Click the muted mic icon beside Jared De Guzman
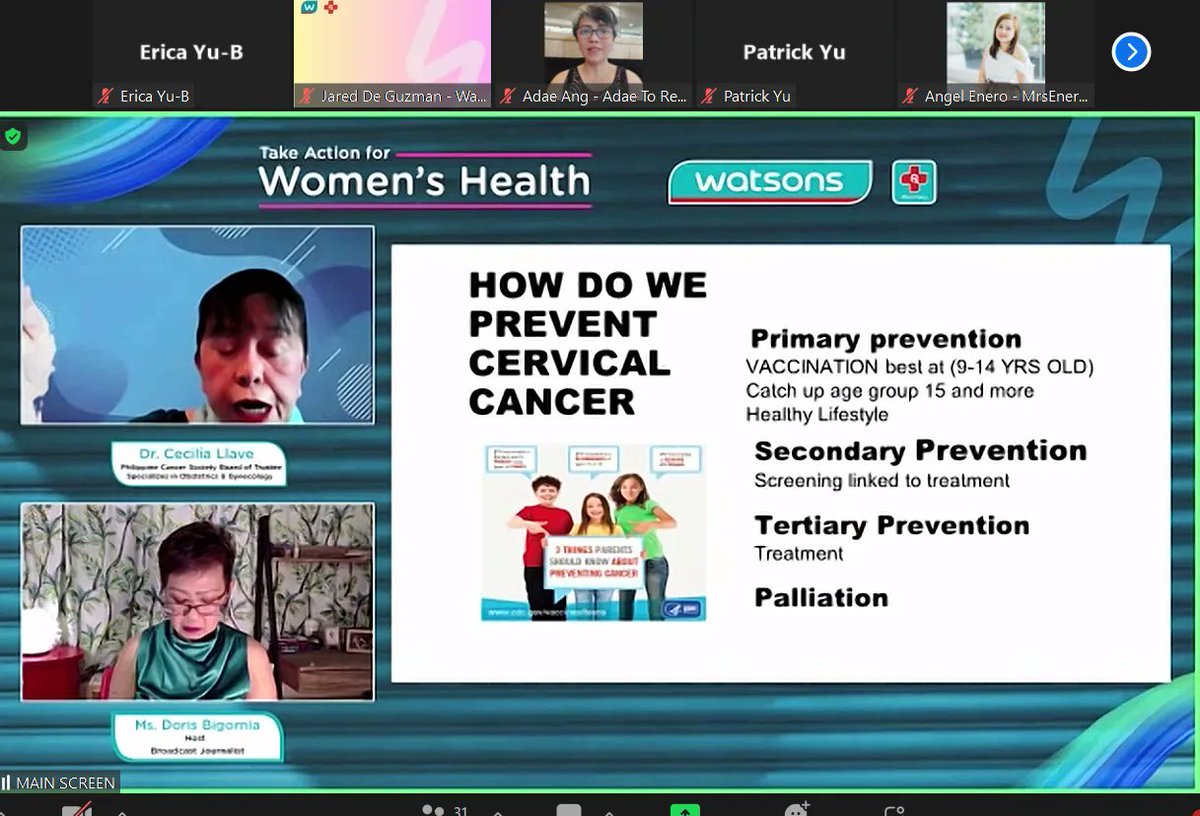The height and width of the screenshot is (816, 1200). [x=306, y=97]
